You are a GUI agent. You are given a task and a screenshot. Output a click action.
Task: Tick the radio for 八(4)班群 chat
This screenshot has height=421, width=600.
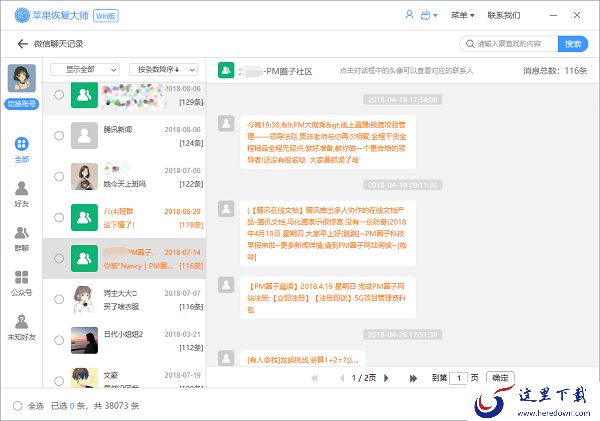click(x=59, y=217)
